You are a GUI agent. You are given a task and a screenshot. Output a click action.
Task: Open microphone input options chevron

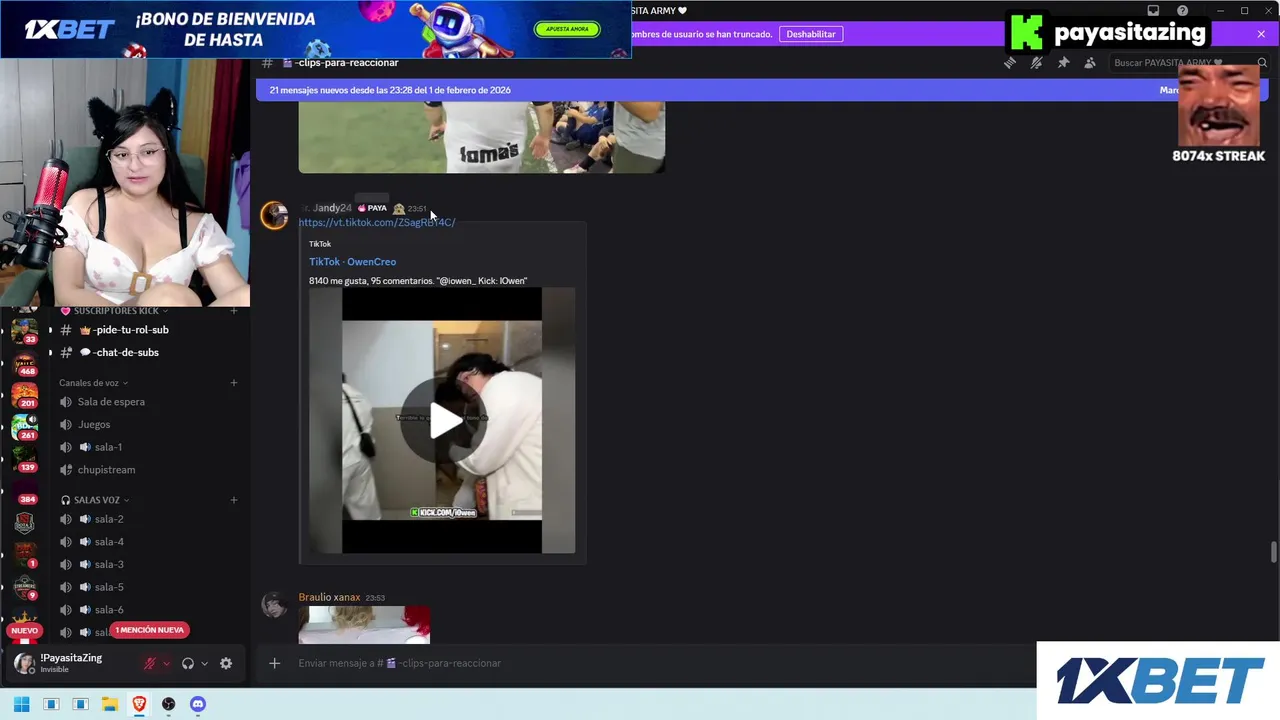point(166,663)
